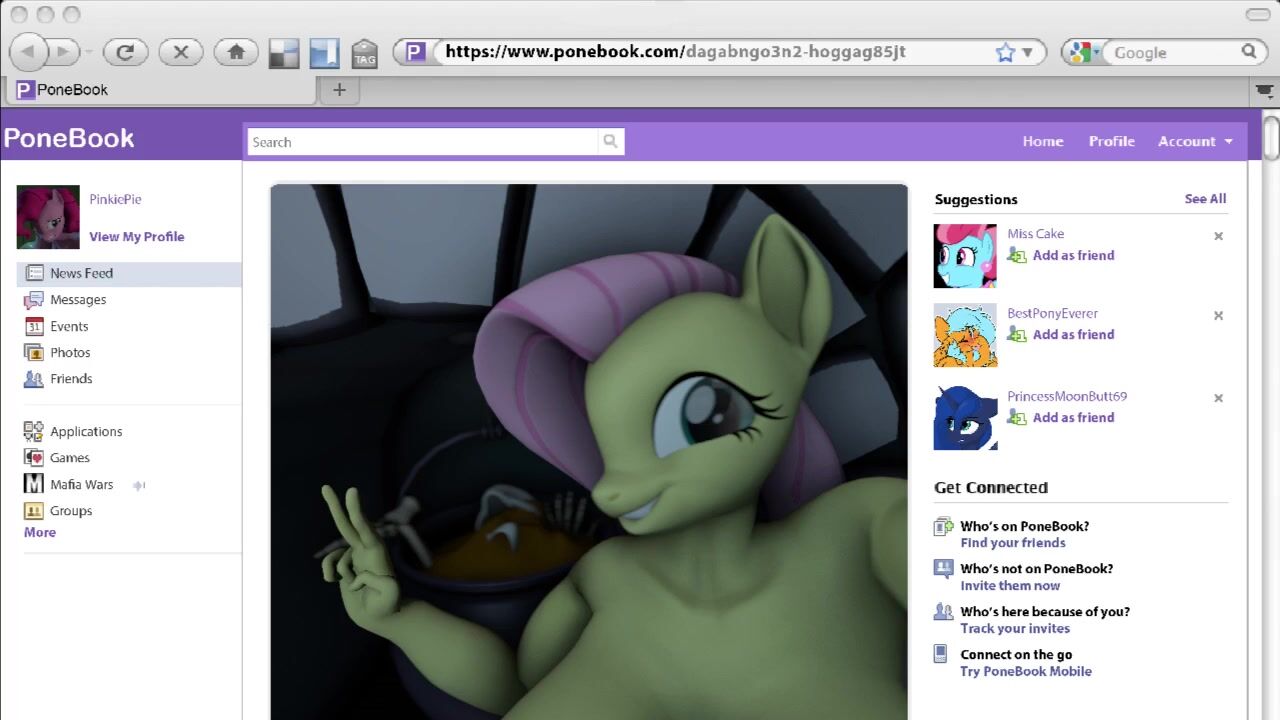Screen dimensions: 1280x720
Task: Dismiss the Miss Cake suggestion
Action: [1218, 237]
